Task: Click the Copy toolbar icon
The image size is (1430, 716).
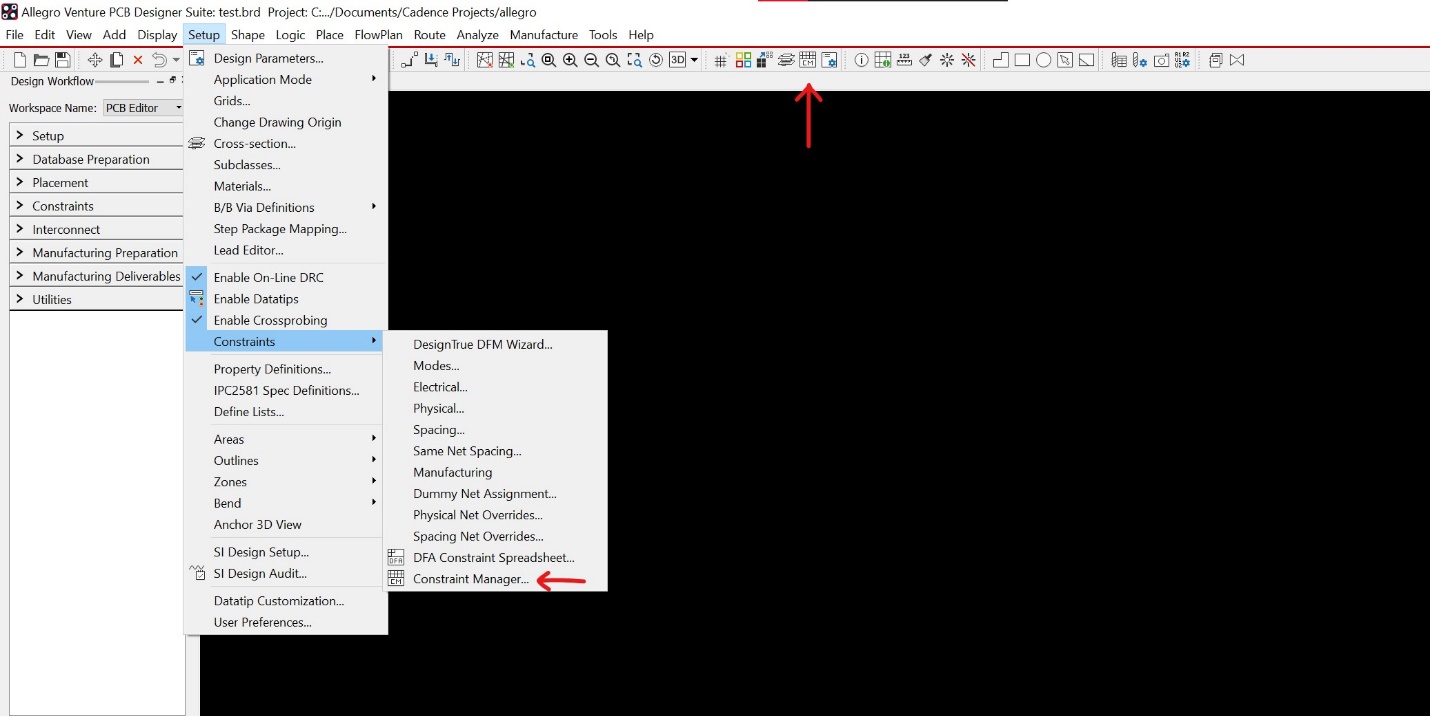Action: [x=117, y=60]
